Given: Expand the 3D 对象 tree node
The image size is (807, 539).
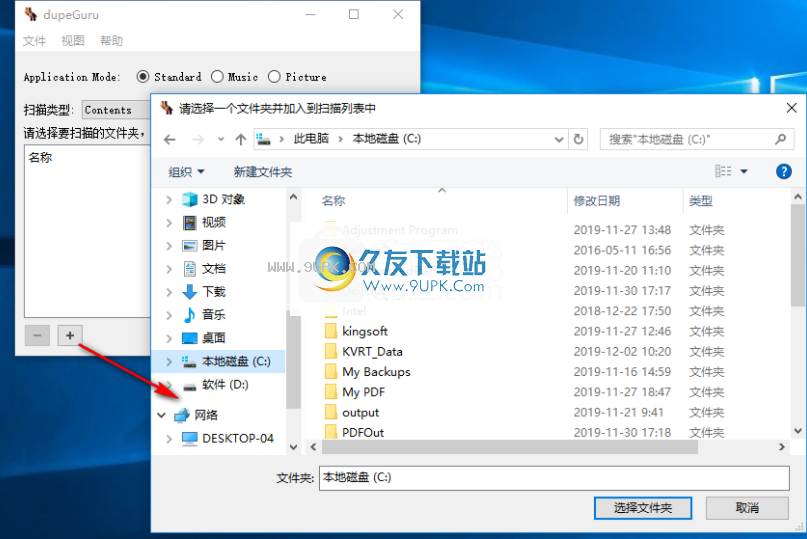Looking at the screenshot, I should tap(169, 199).
